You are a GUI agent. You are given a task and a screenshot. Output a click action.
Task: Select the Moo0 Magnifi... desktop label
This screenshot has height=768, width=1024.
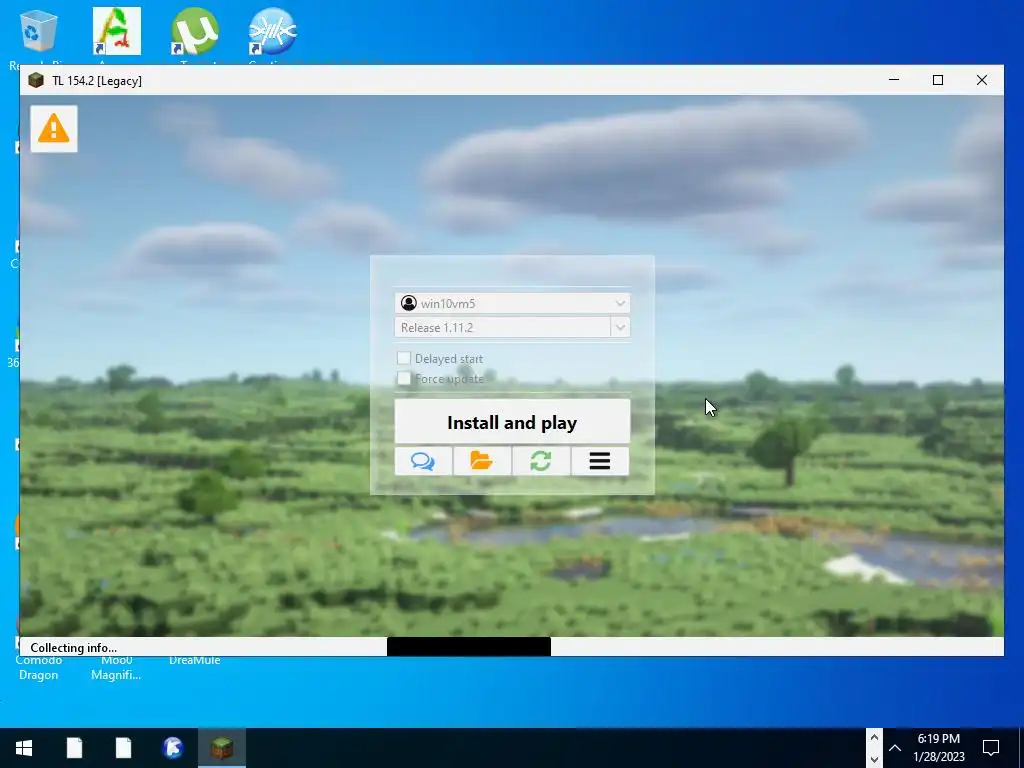click(x=116, y=667)
